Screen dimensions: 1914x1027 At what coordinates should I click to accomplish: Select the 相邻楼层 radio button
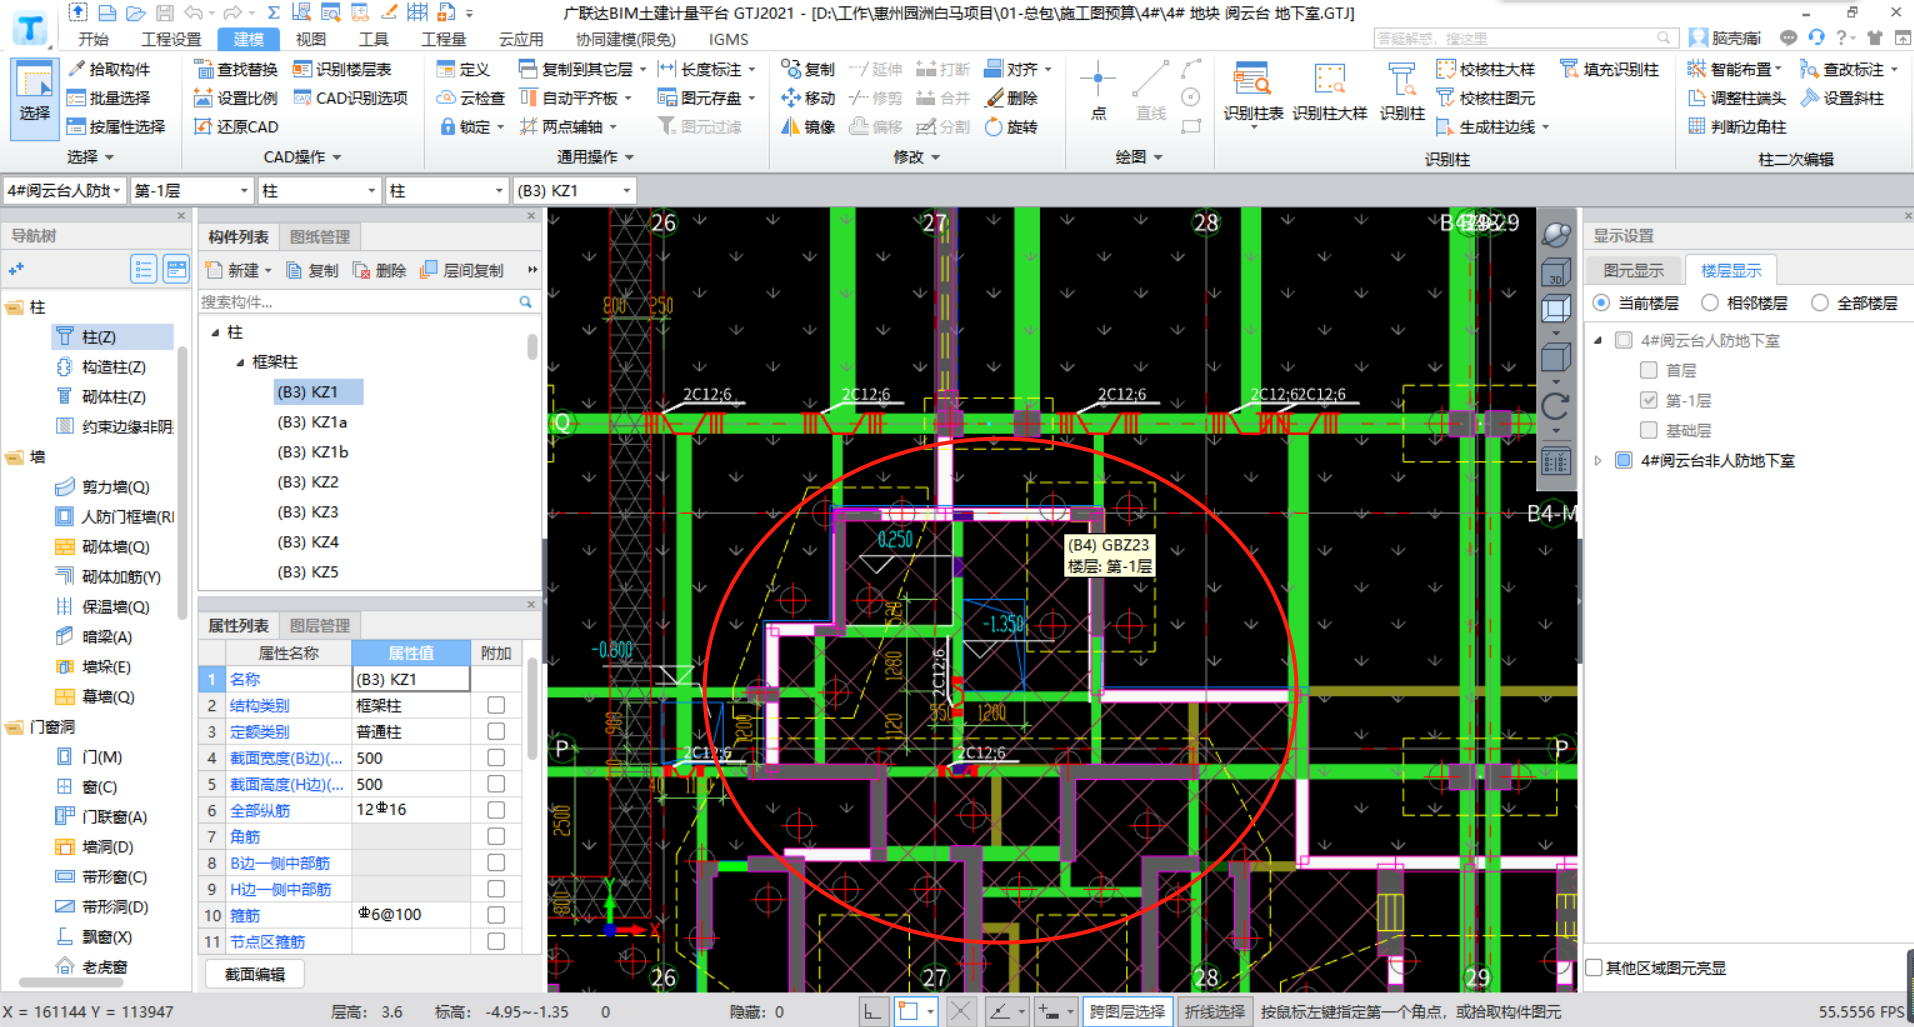(1710, 303)
